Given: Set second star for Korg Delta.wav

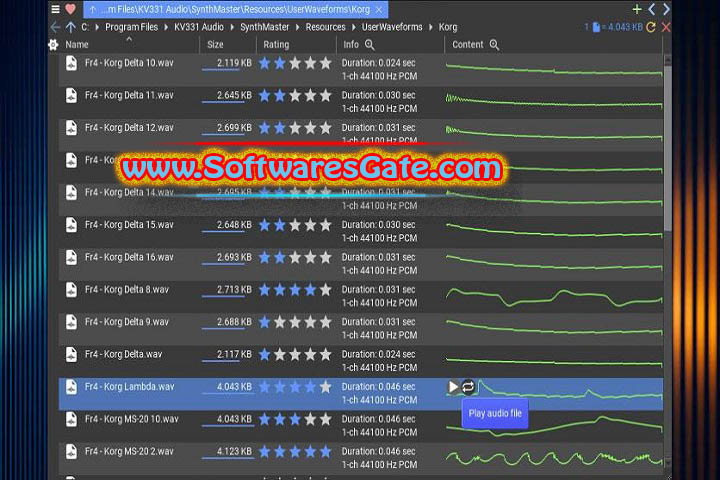Looking at the screenshot, I should tap(280, 355).
